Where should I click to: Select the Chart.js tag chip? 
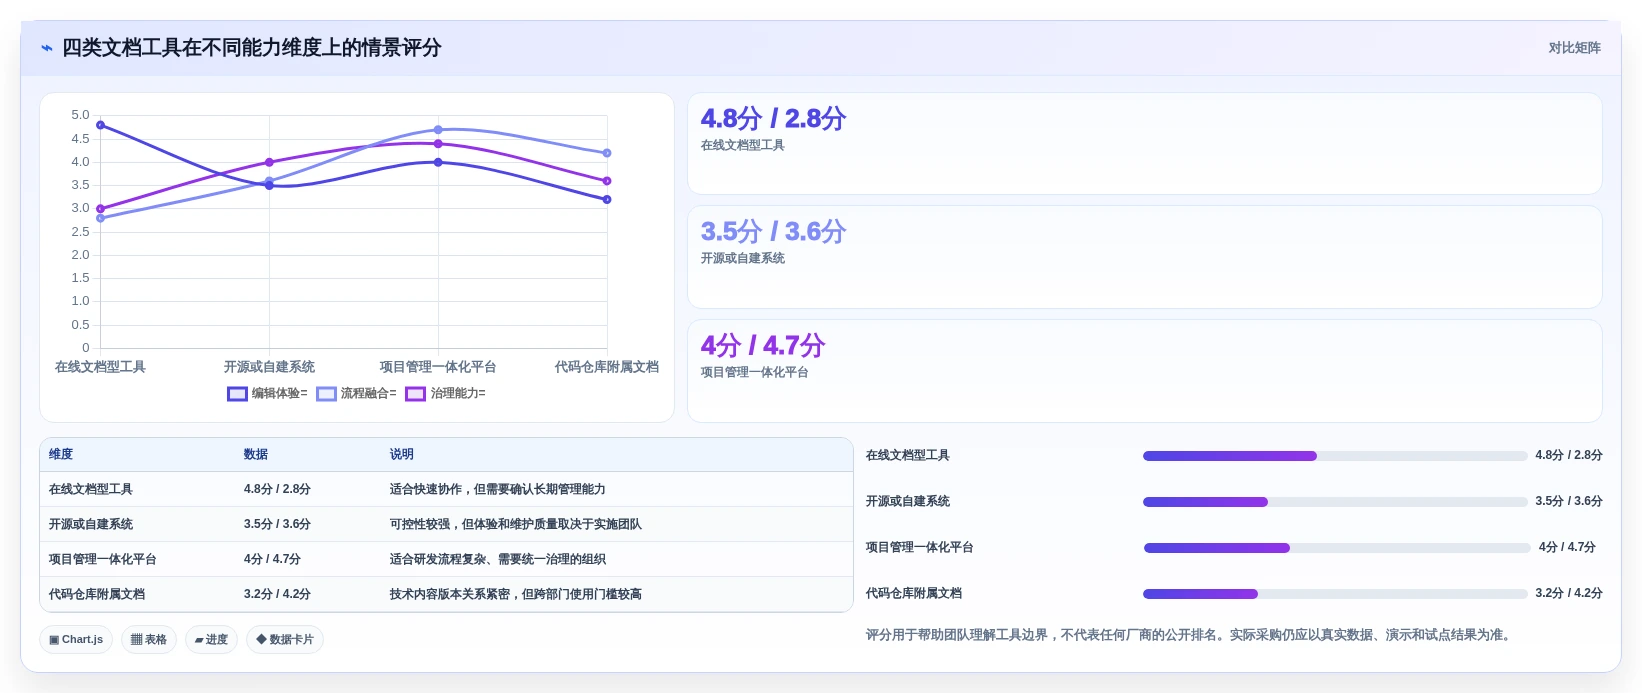pos(76,640)
